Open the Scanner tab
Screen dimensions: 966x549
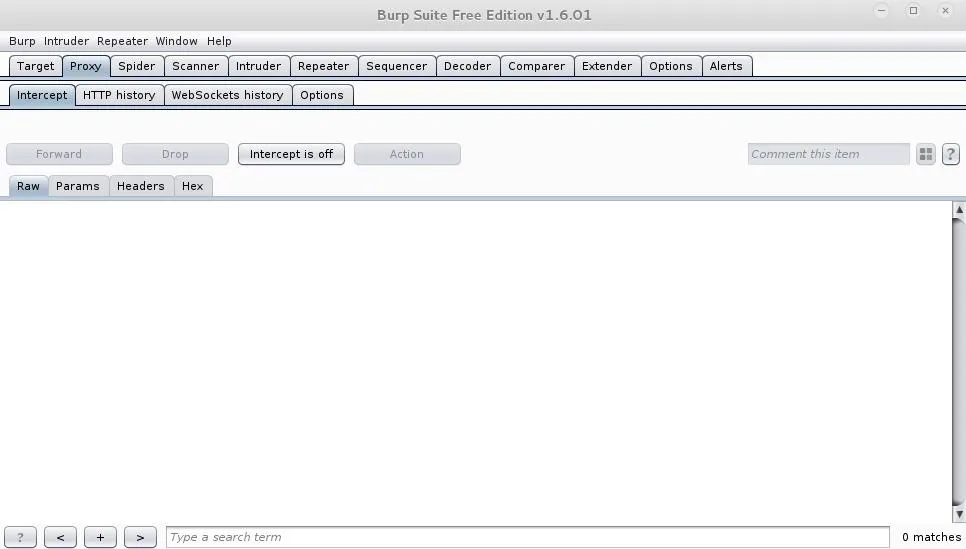(x=195, y=66)
